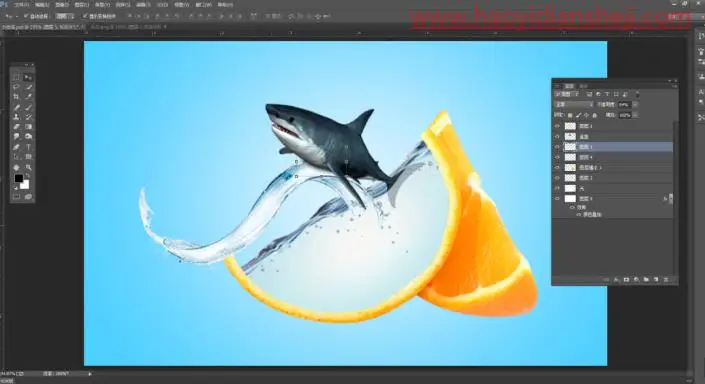Image resolution: width=705 pixels, height=384 pixels.
Task: Select the Pen tool
Action: [x=17, y=147]
